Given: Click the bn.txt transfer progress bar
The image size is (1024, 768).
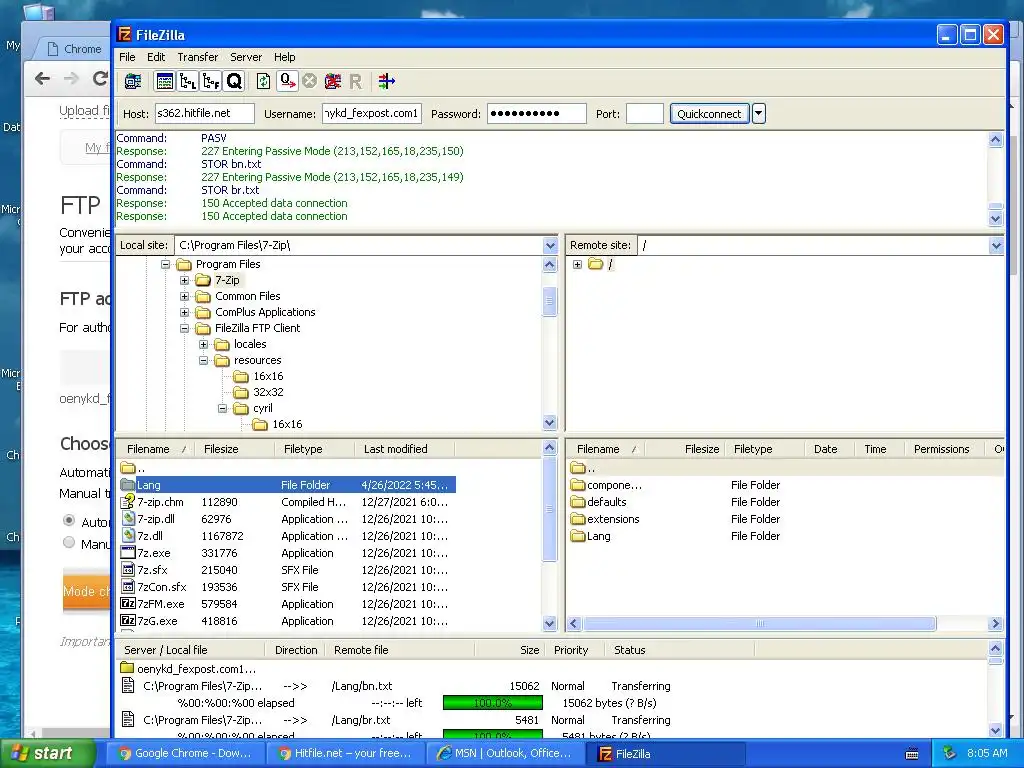Looking at the screenshot, I should [492, 703].
